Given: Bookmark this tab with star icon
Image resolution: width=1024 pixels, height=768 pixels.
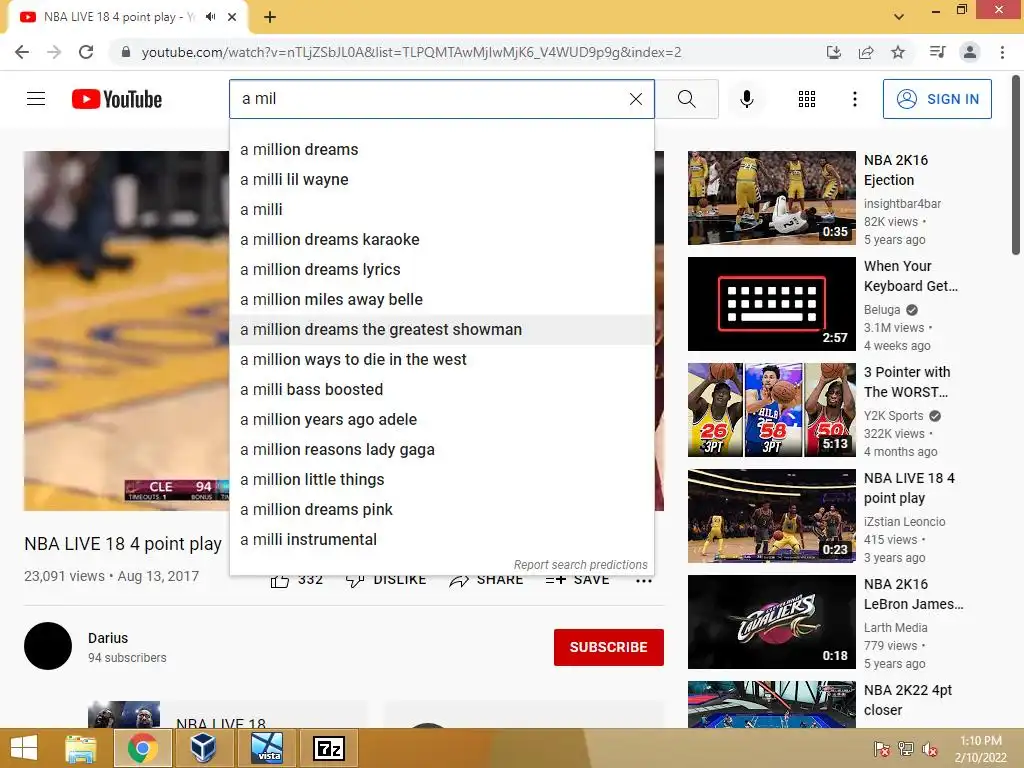Looking at the screenshot, I should 898,52.
